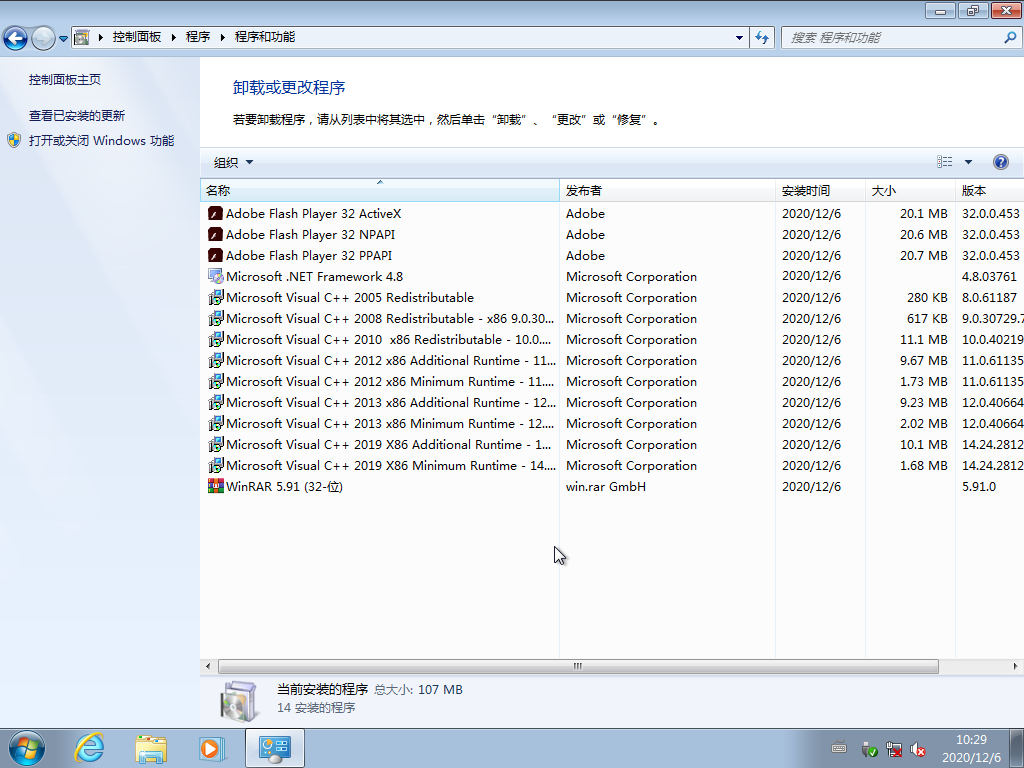Click the refresh icon beside the address bar
The height and width of the screenshot is (768, 1024).
click(761, 37)
